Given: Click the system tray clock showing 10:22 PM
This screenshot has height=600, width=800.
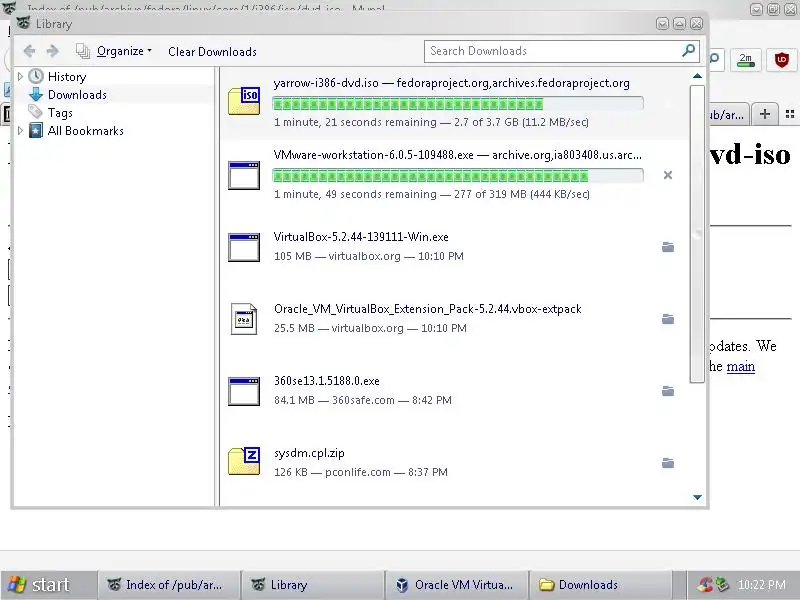Looking at the screenshot, I should 761,585.
